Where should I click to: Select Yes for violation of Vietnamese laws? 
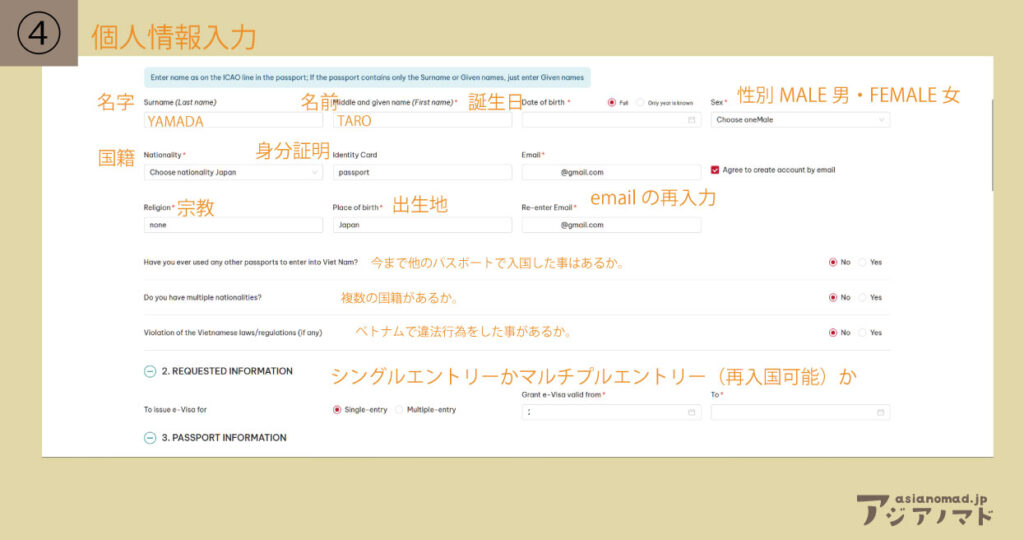point(863,332)
